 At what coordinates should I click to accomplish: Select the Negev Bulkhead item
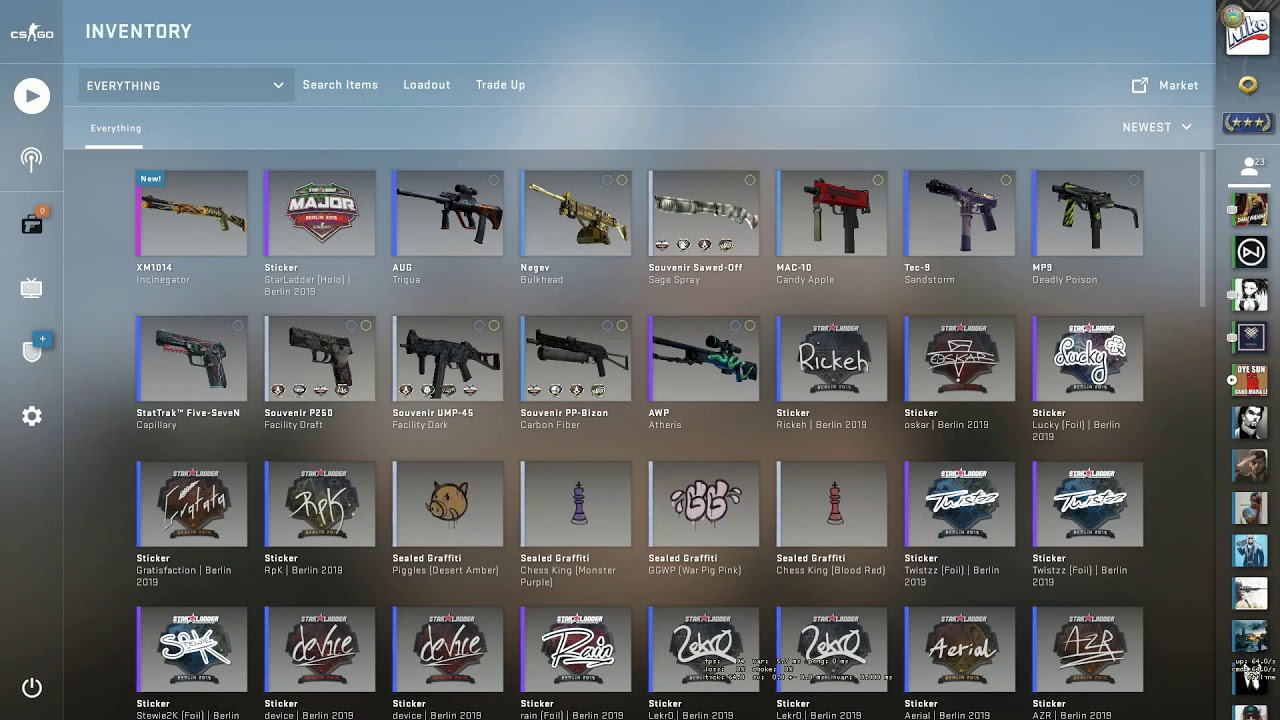(x=576, y=213)
